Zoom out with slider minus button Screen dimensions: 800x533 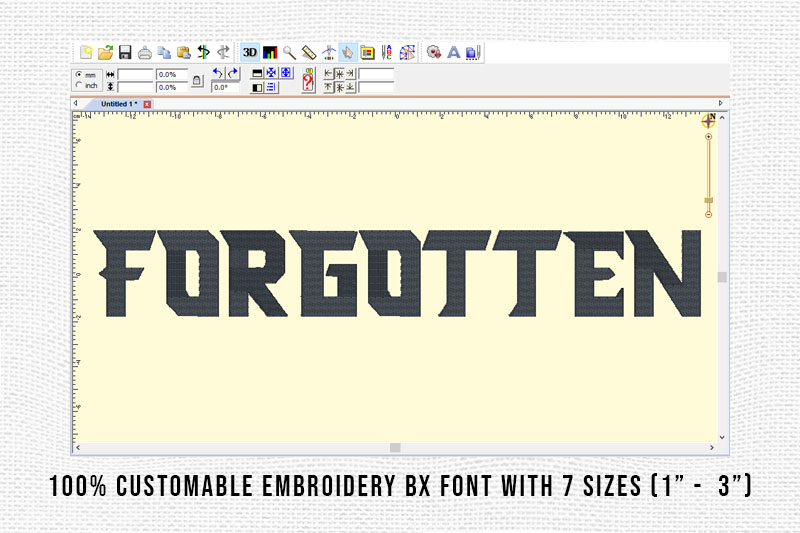tap(709, 215)
